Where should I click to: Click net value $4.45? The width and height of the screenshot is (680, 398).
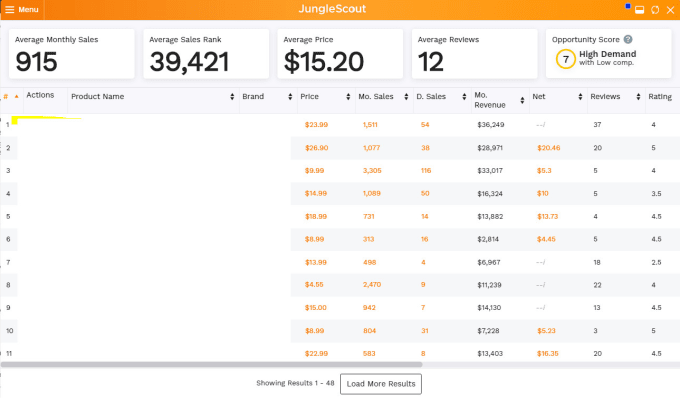[546, 239]
